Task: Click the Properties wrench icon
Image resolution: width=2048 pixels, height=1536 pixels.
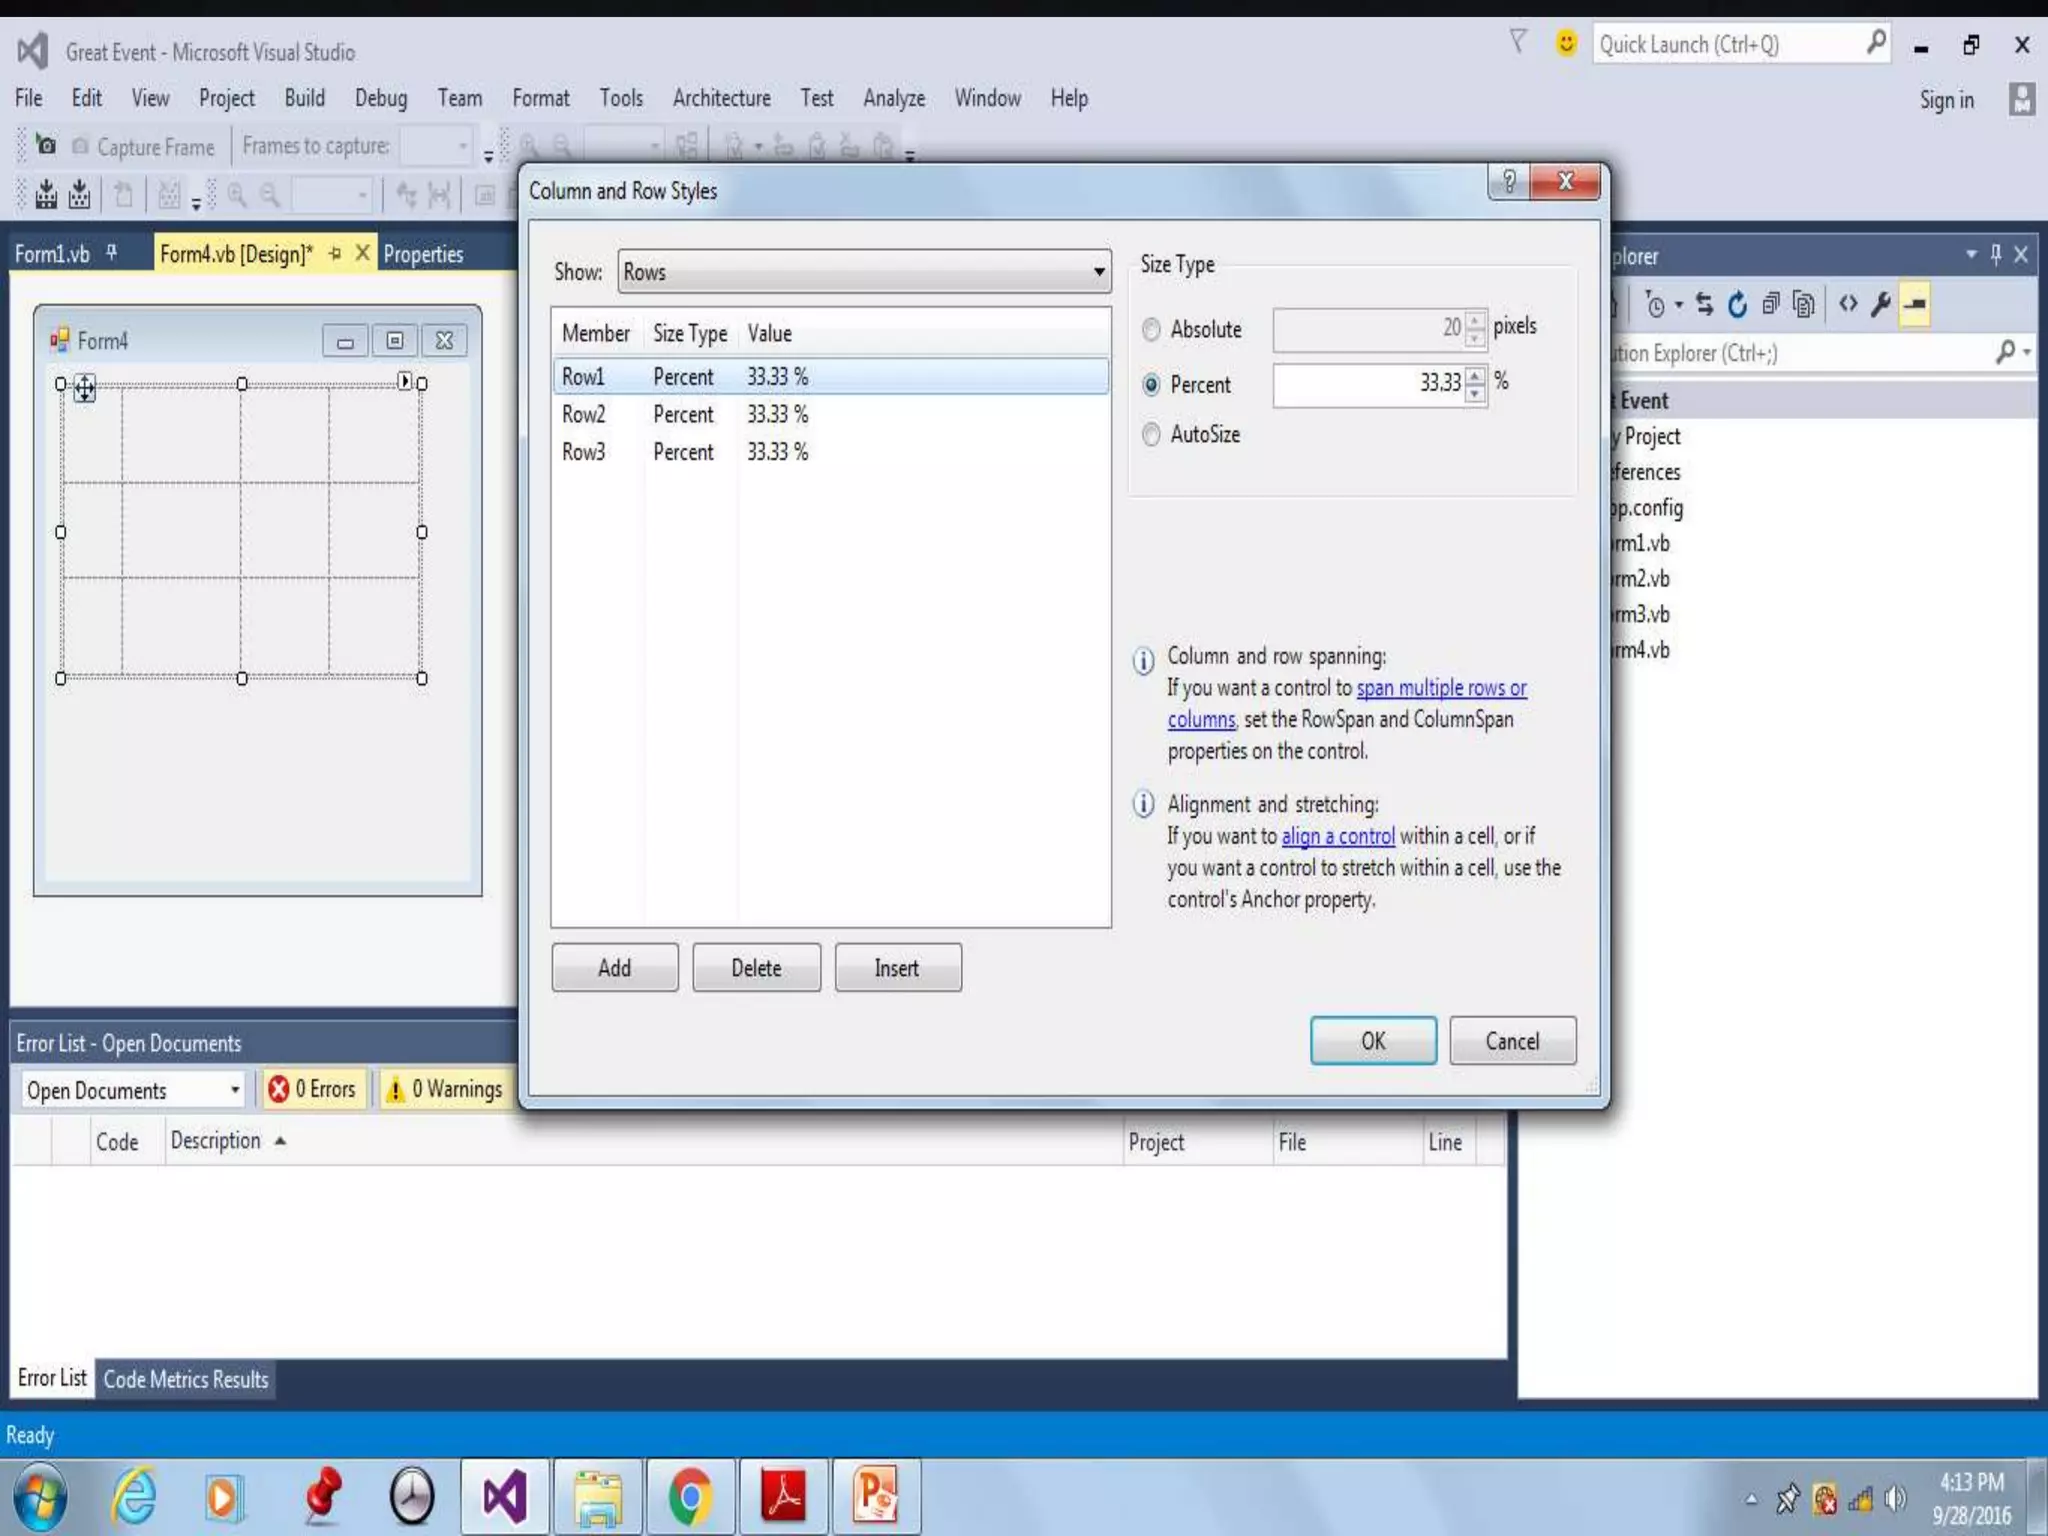Action: [1881, 304]
